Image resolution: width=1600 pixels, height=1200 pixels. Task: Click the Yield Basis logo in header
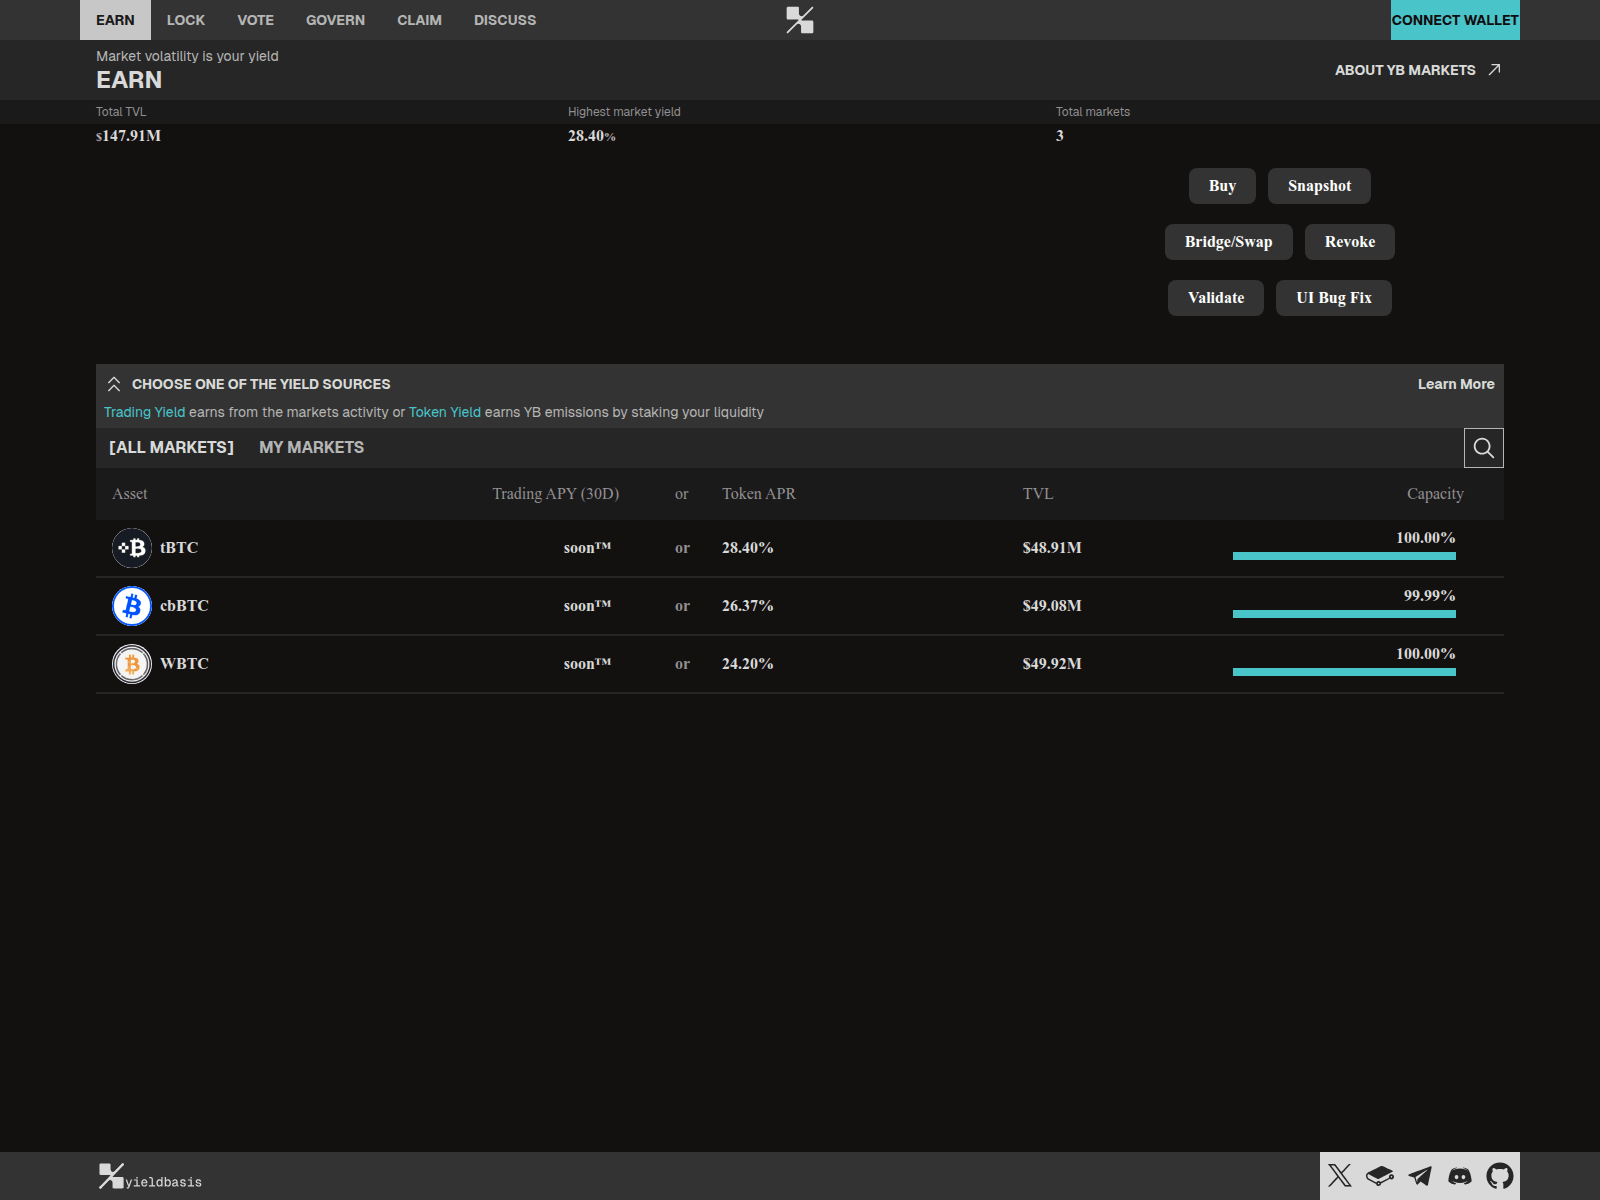800,20
